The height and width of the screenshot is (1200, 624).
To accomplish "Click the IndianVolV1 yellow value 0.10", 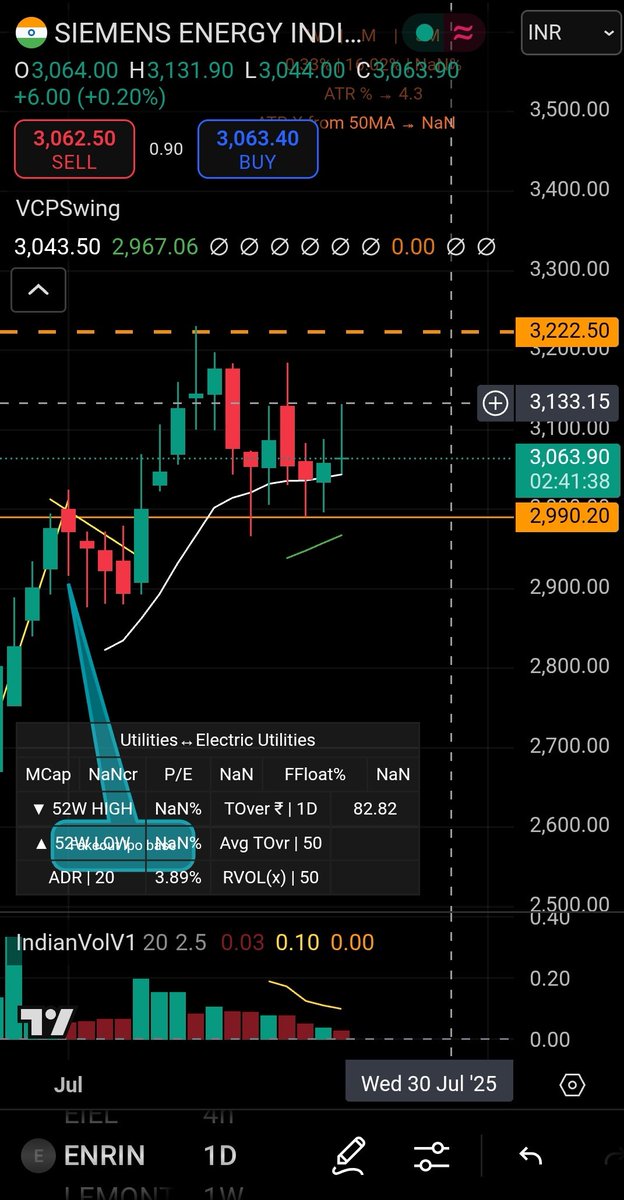I will pyautogui.click(x=297, y=942).
